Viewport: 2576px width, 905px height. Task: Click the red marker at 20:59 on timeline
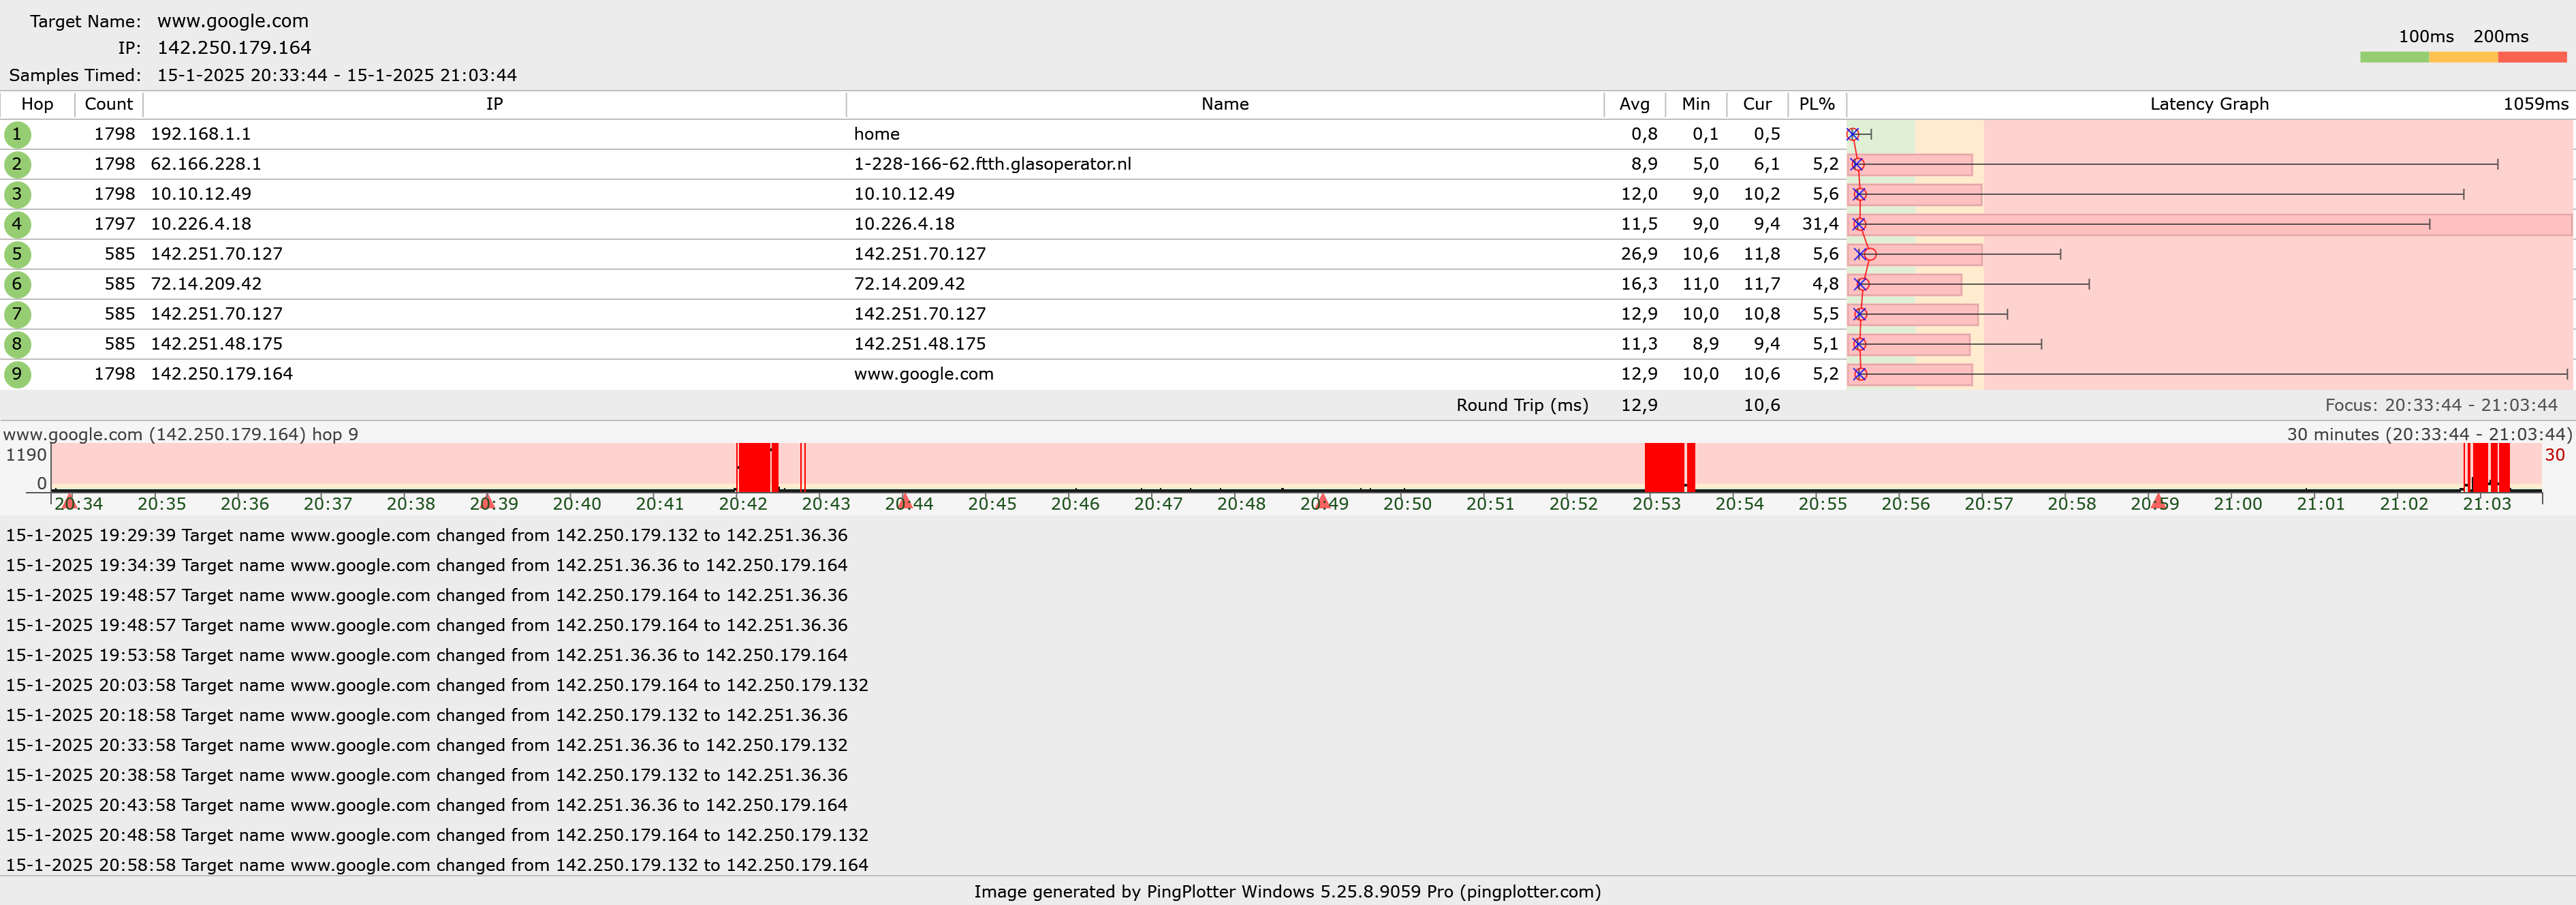tap(2157, 500)
